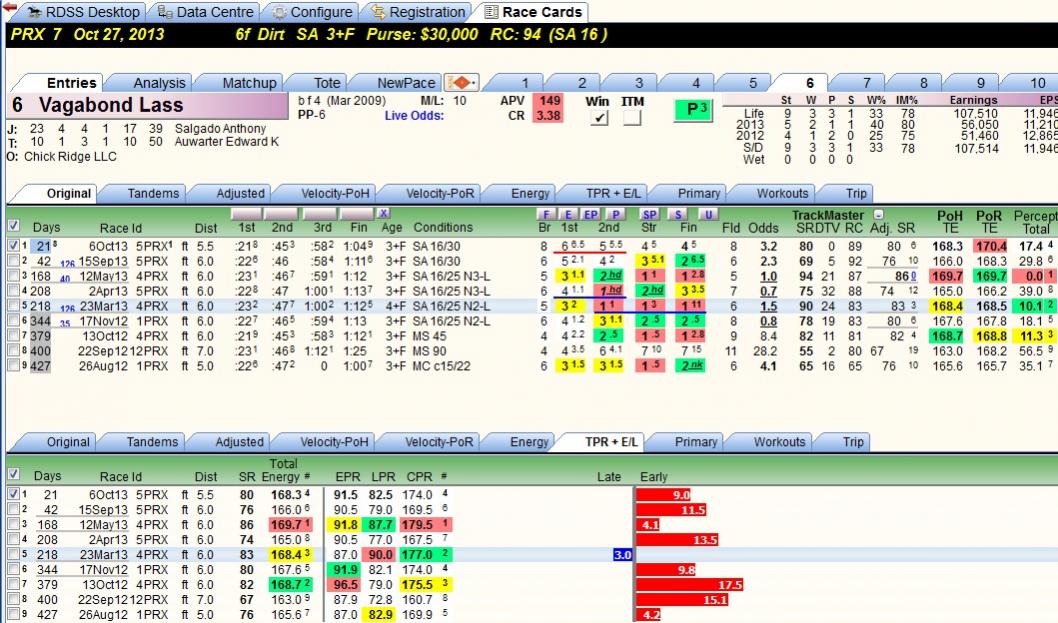1058x623 pixels.
Task: Click the small X button above Age
Action: [x=383, y=213]
